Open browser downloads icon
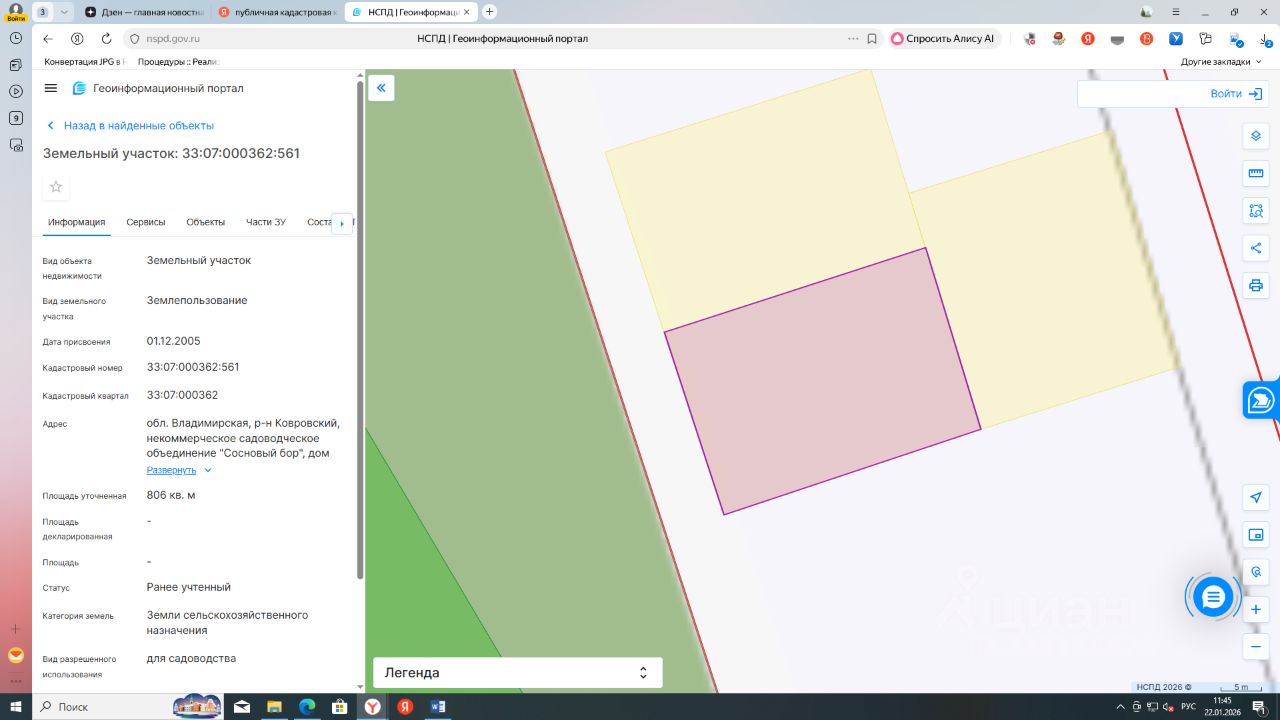Viewport: 1280px width, 720px height. [x=1266, y=39]
